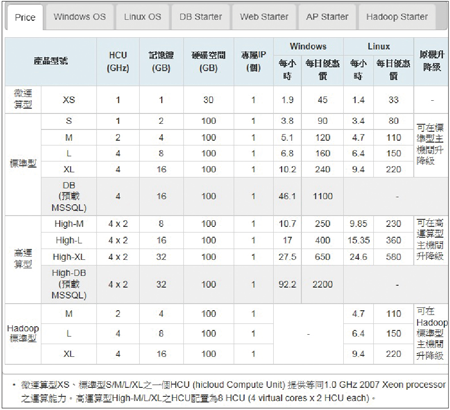Click the 27.5 Windows hourly price
The height and width of the screenshot is (410, 450).
tap(287, 257)
